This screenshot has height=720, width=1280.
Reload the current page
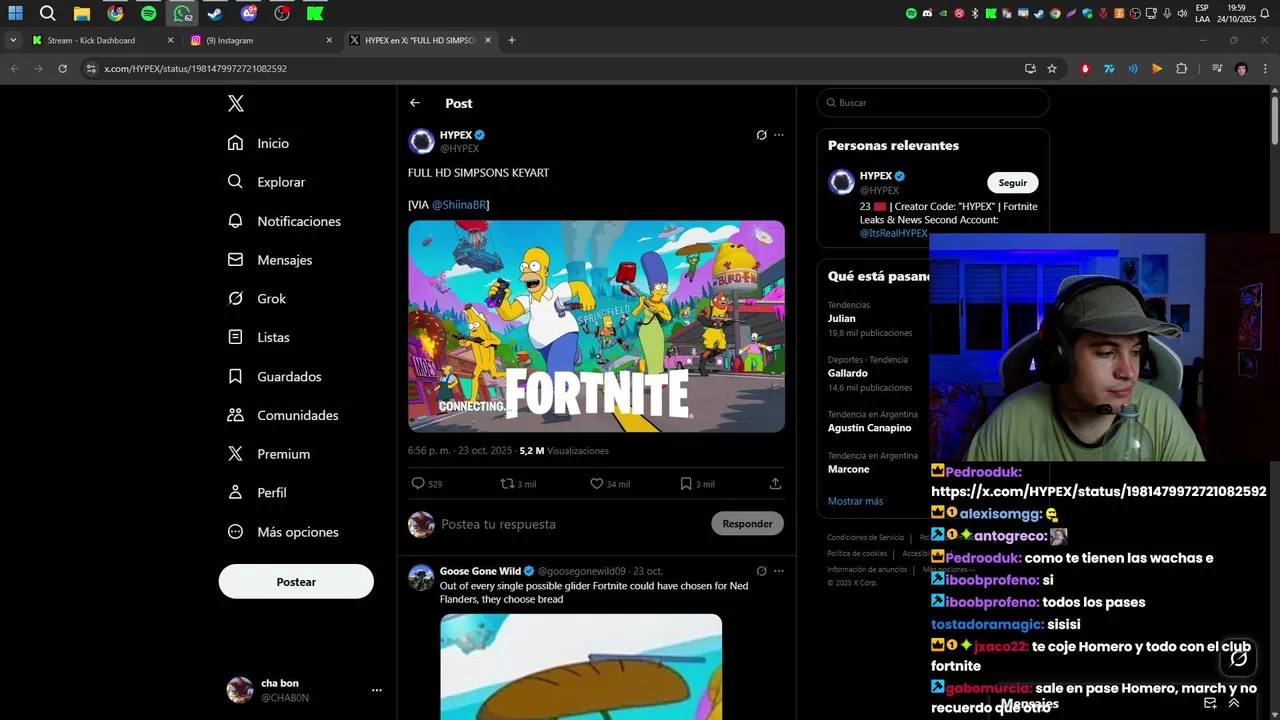[62, 69]
